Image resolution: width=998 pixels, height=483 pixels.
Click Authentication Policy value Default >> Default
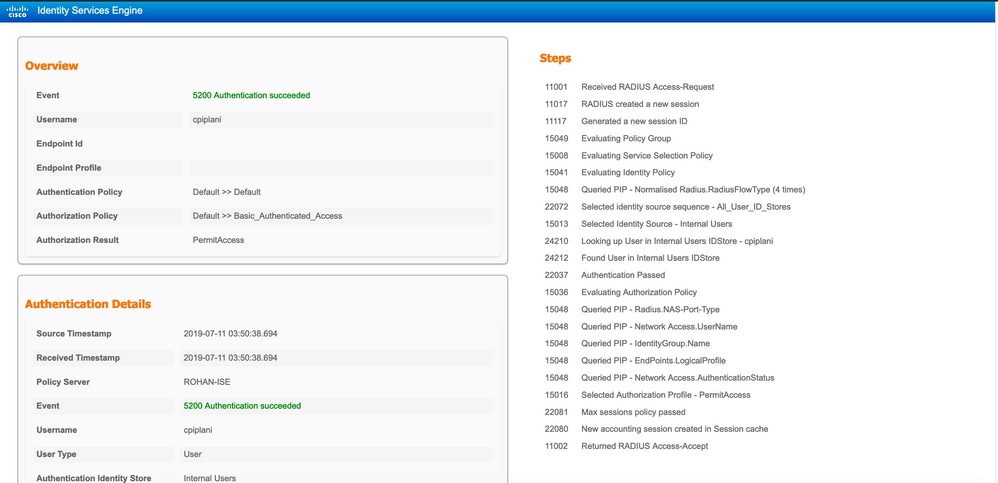point(227,192)
